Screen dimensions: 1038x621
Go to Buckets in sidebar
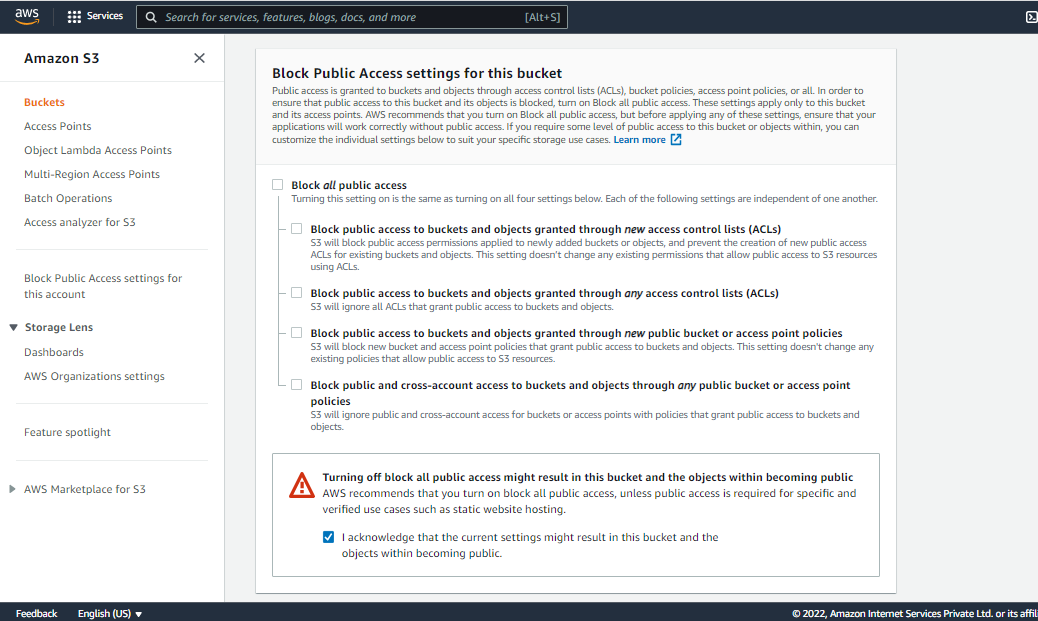(x=44, y=102)
